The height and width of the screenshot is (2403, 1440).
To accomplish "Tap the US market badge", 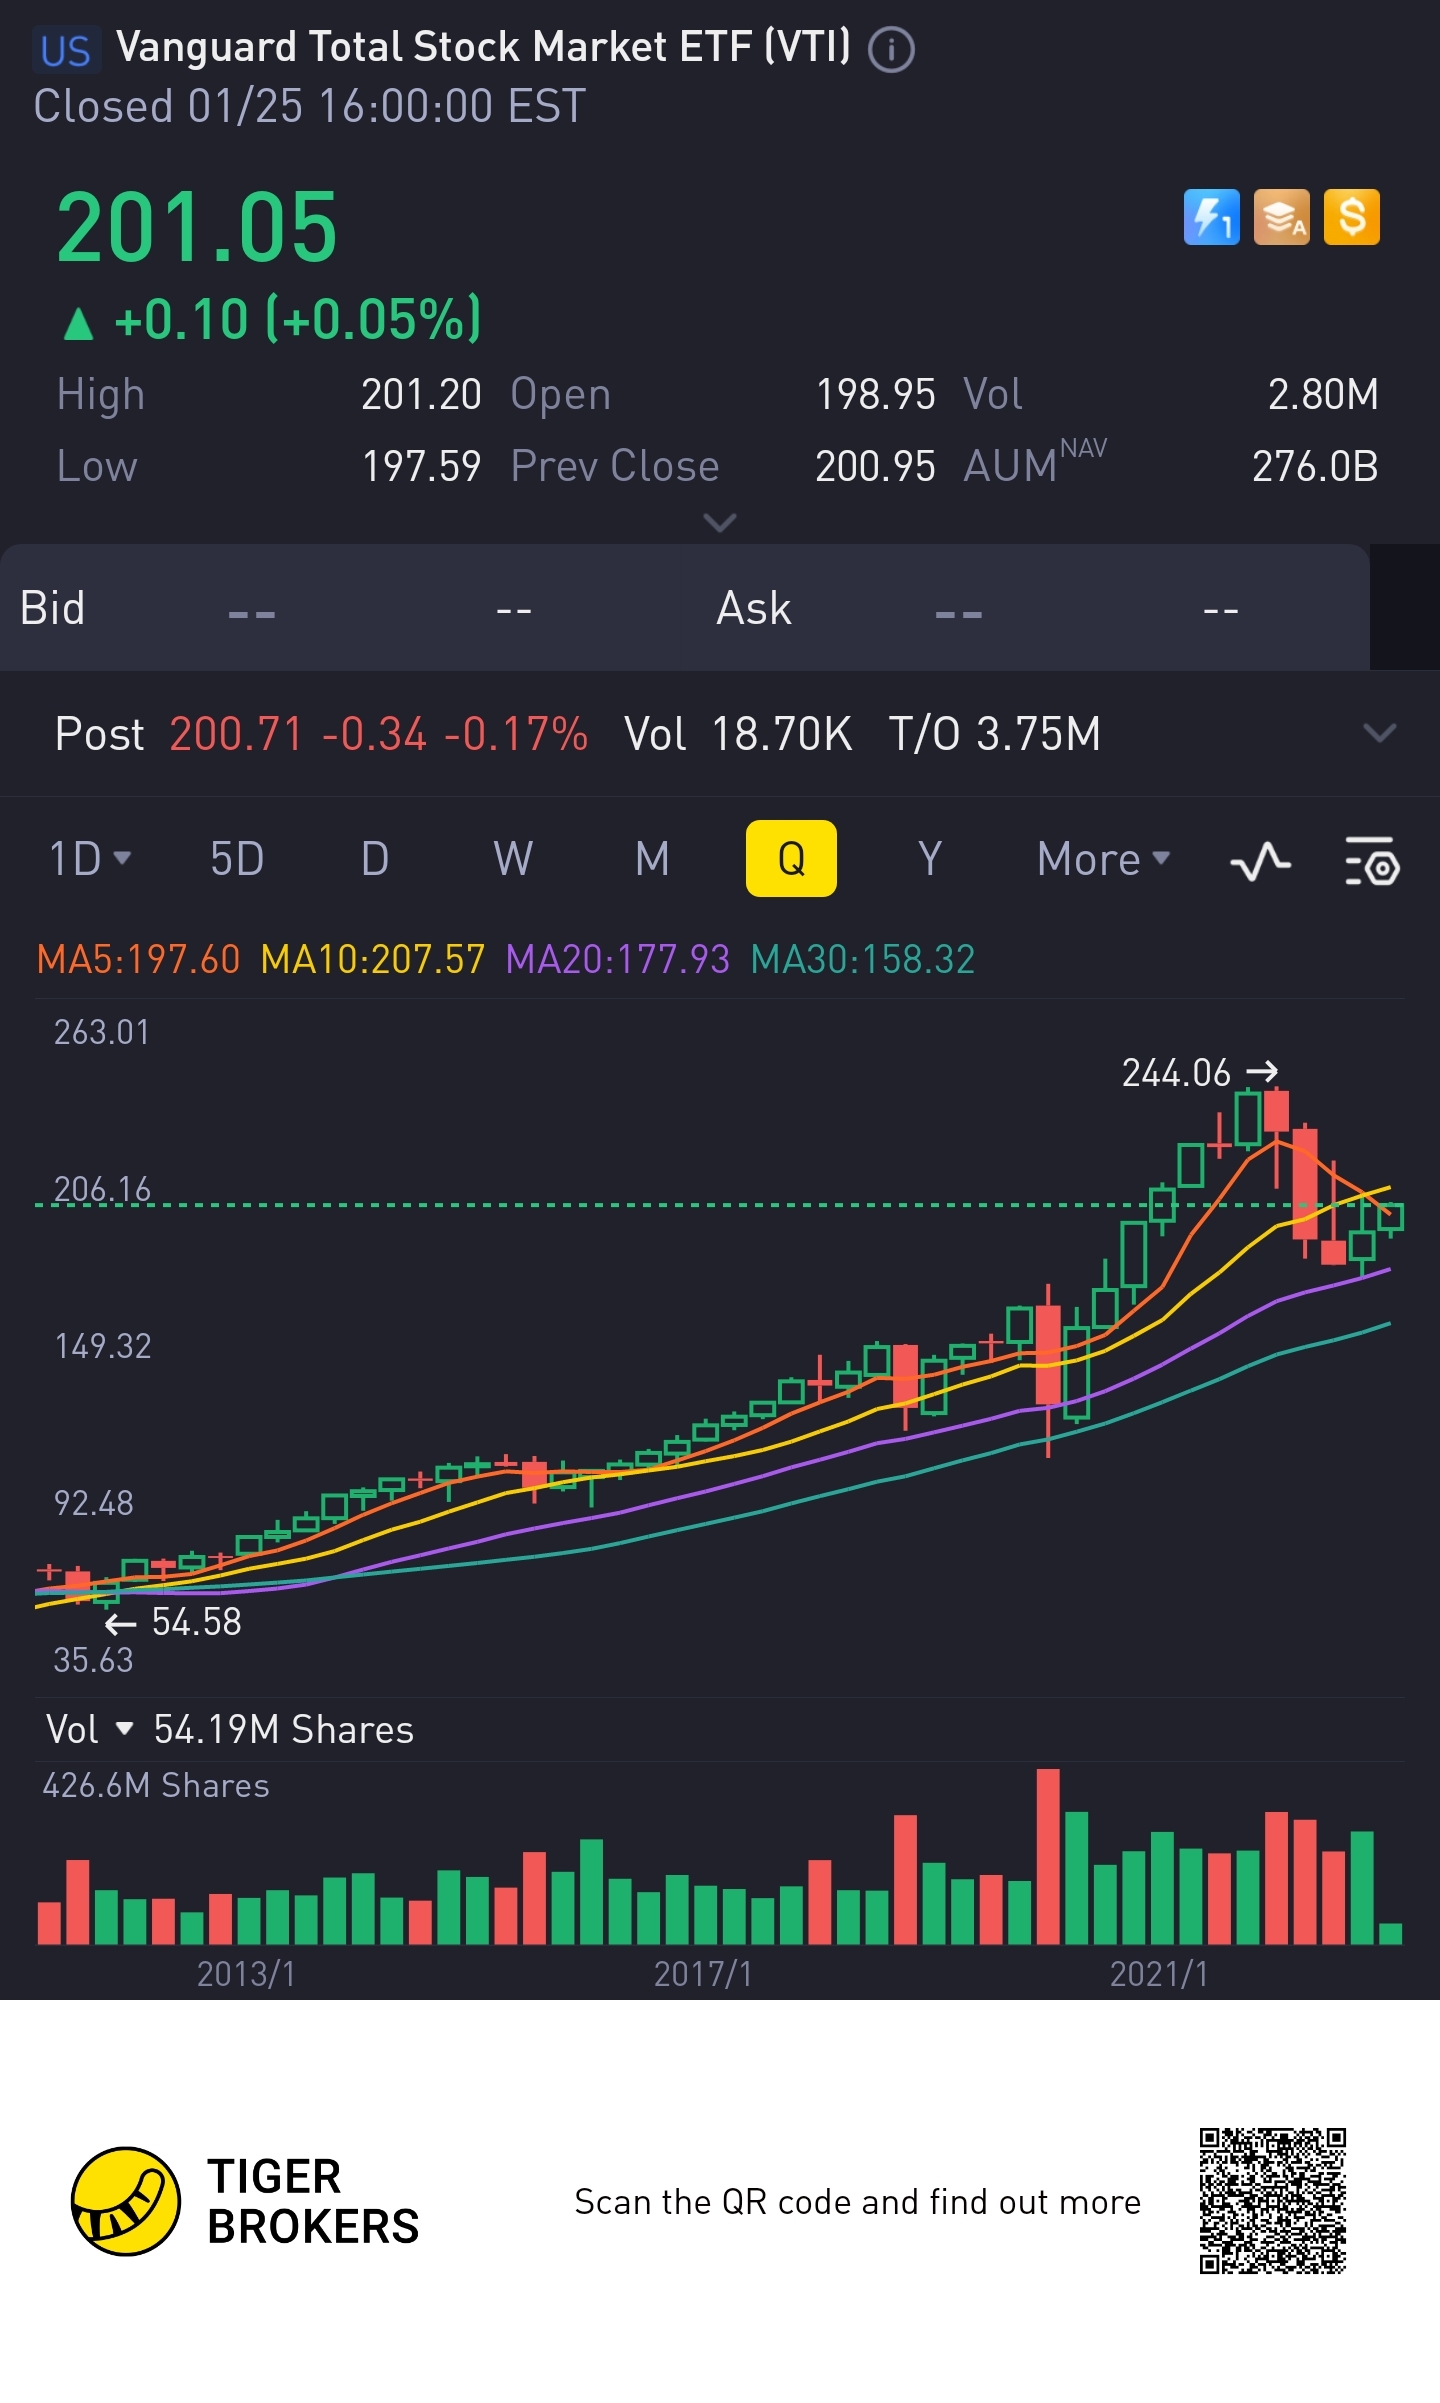I will coord(66,51).
